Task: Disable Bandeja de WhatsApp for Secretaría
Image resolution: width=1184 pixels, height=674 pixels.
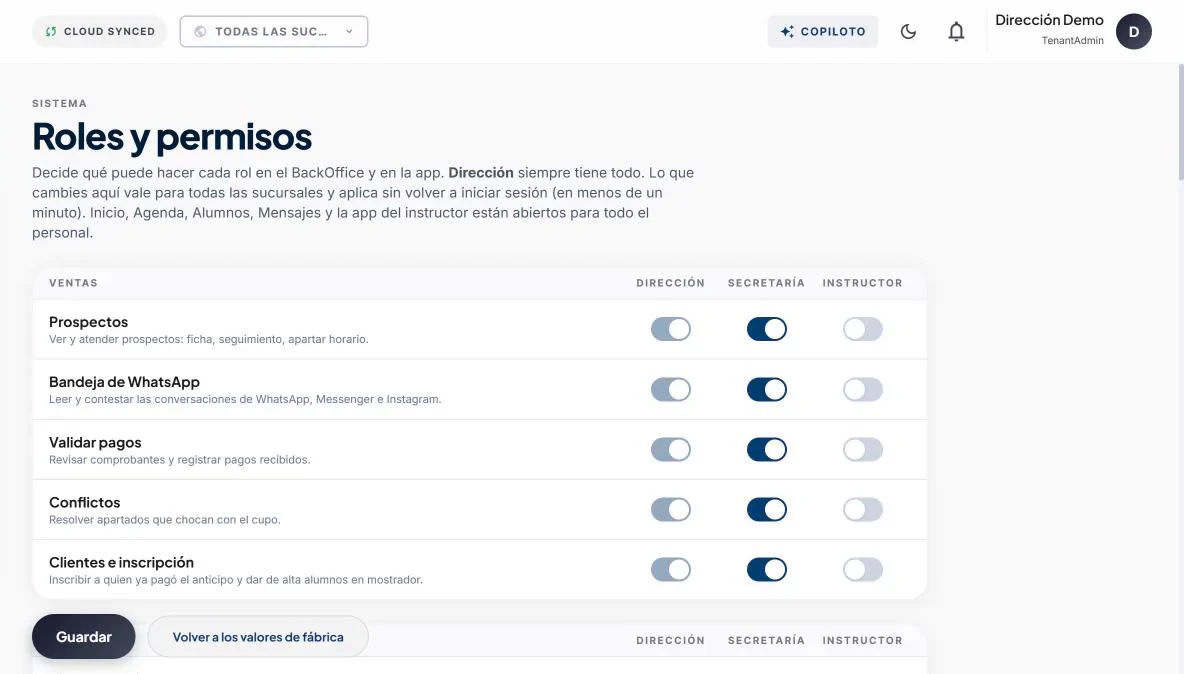Action: coord(766,389)
